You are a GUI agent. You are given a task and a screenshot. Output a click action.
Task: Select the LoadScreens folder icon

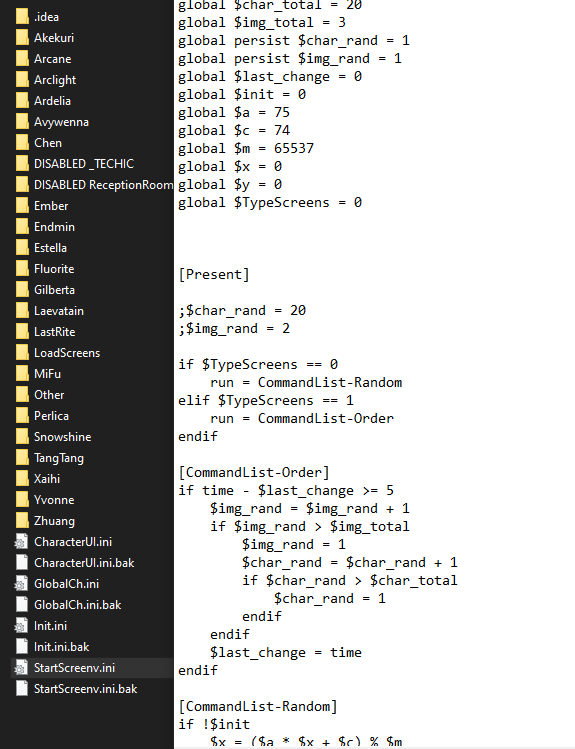(22, 353)
